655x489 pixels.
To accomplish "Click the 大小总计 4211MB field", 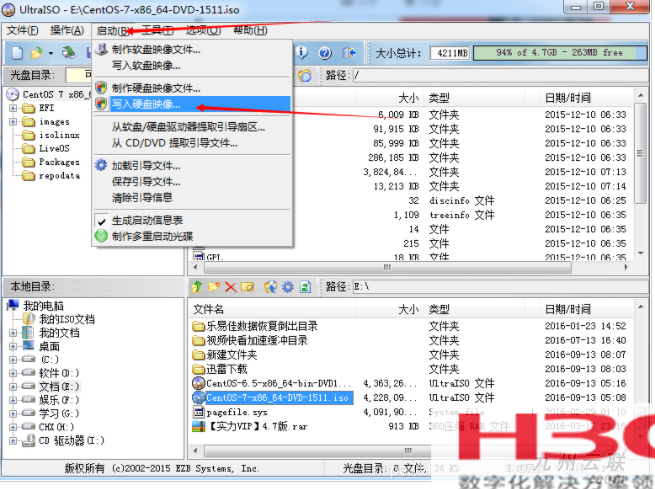I will coord(449,53).
